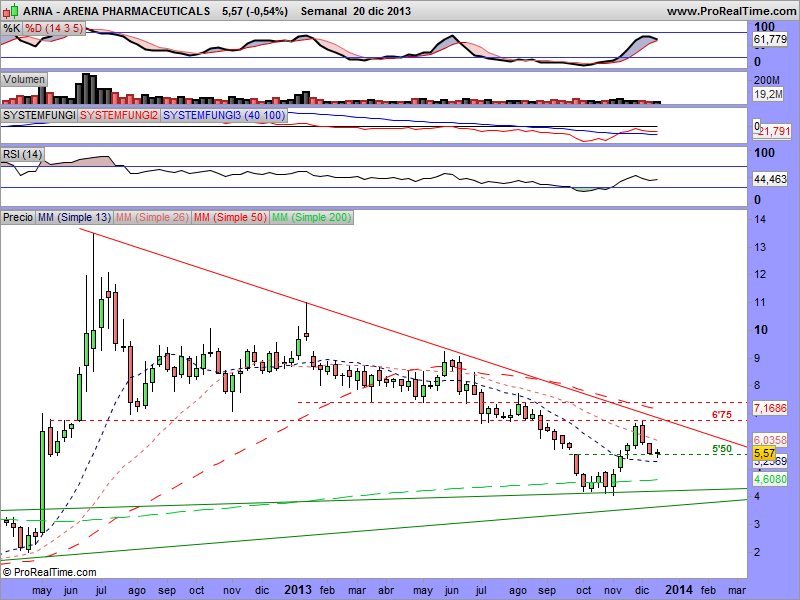Click the pink price tag 6,0358
Image resolution: width=800 pixels, height=600 pixels.
click(770, 440)
